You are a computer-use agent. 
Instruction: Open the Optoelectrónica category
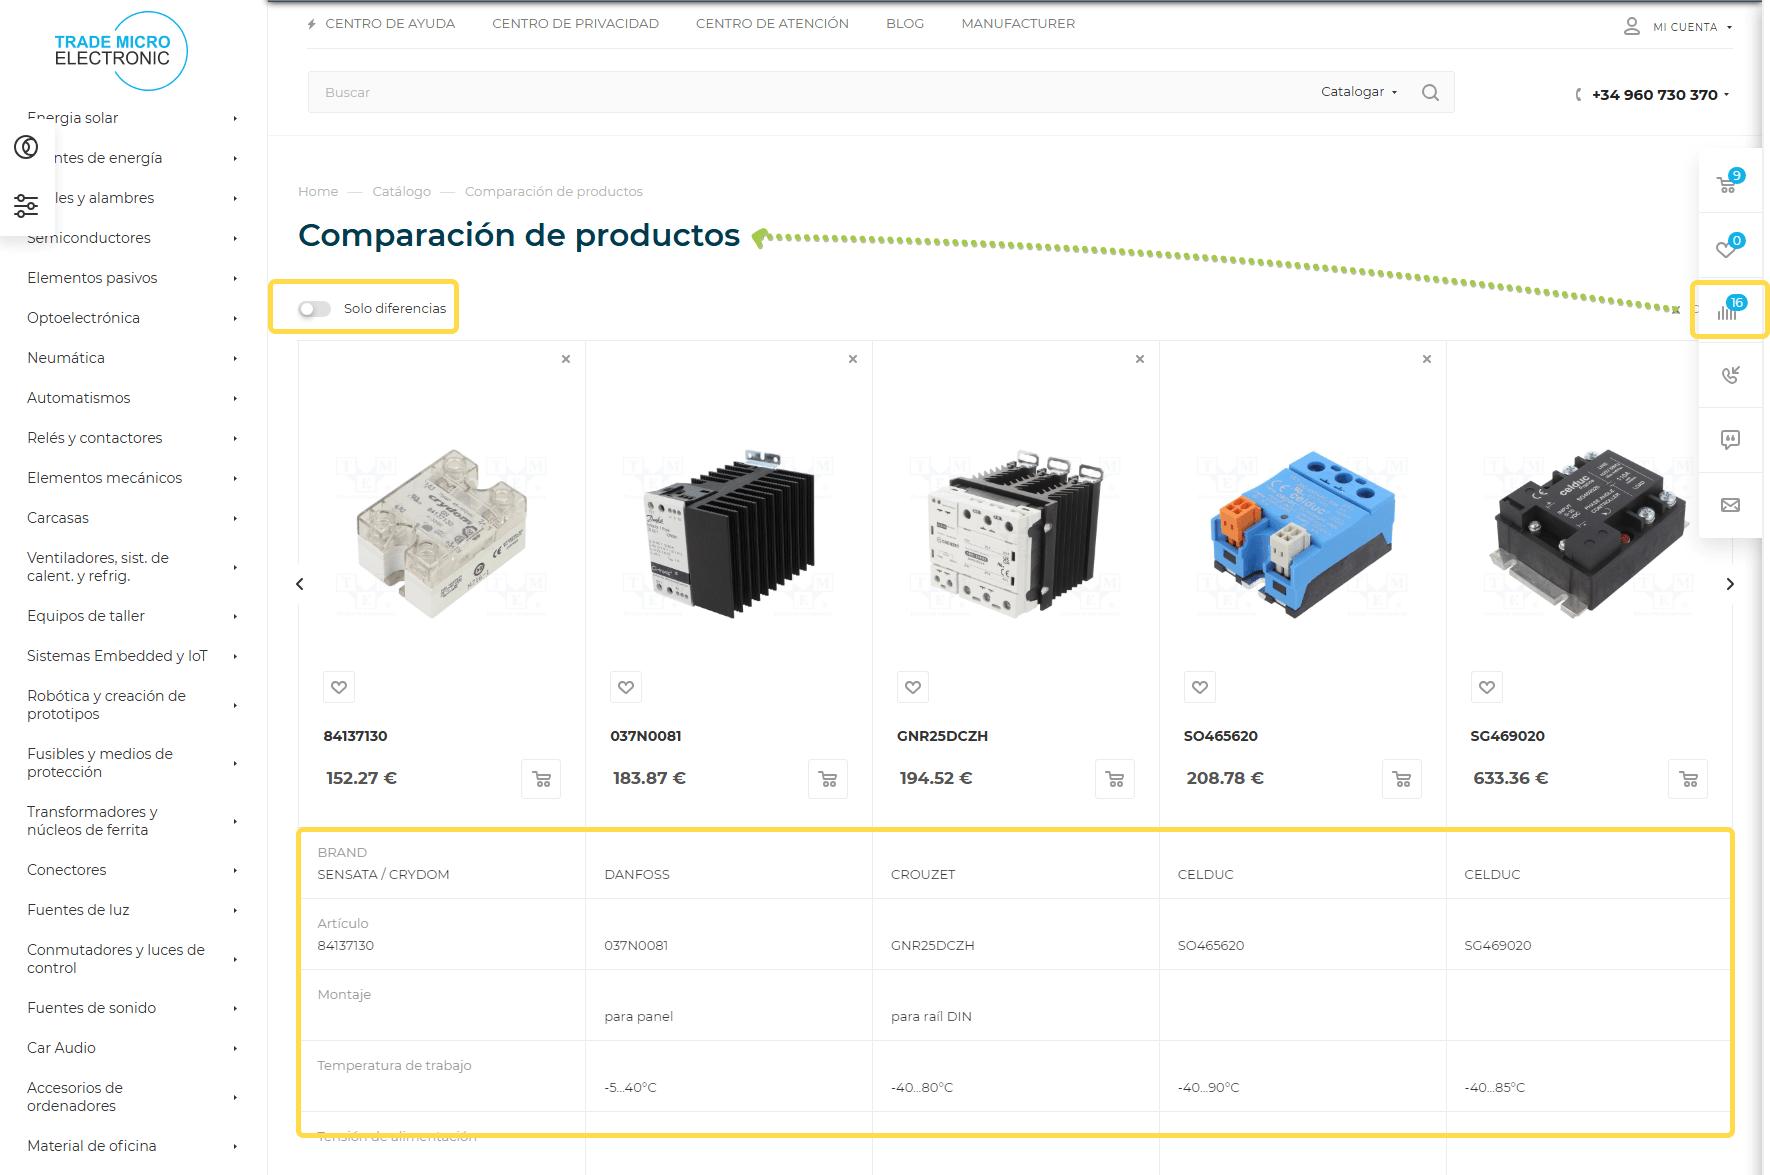coord(84,318)
